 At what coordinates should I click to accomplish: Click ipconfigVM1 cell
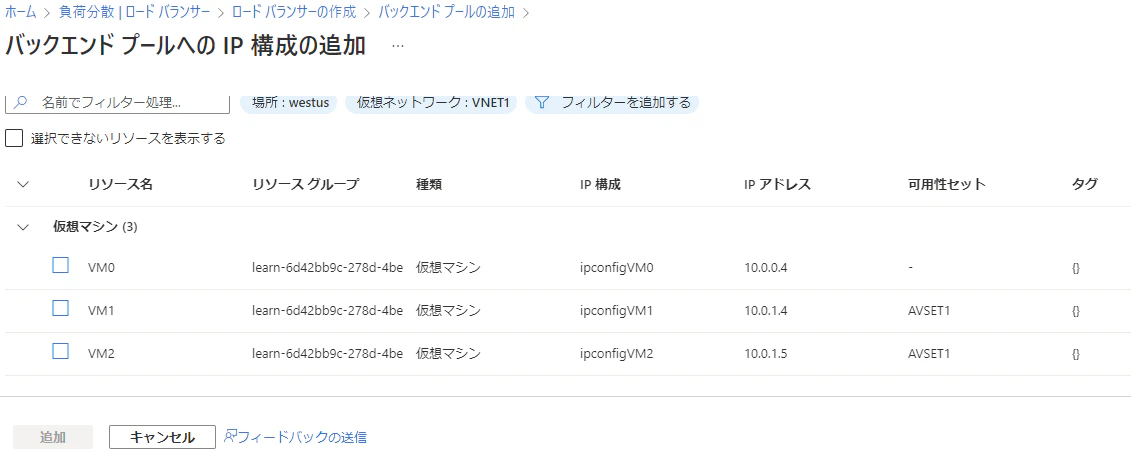click(x=617, y=311)
